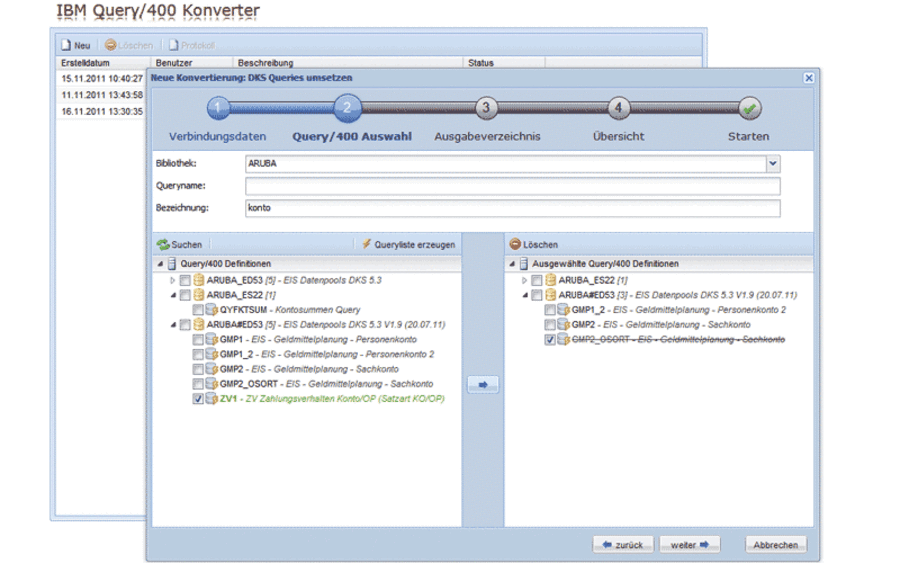Select step 2 Query/400 Auswahl

pyautogui.click(x=347, y=107)
